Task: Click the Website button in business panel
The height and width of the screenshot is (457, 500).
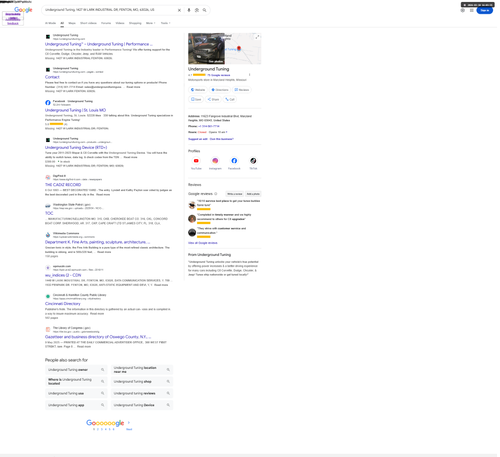Action: click(198, 90)
